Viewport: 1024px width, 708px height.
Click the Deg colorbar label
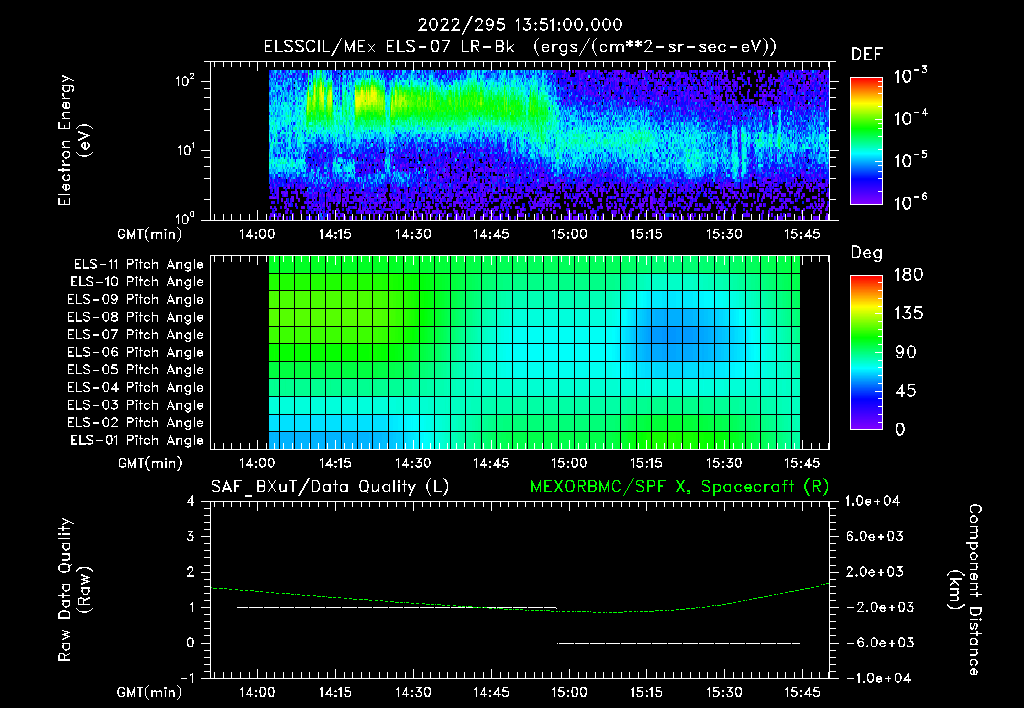(867, 253)
